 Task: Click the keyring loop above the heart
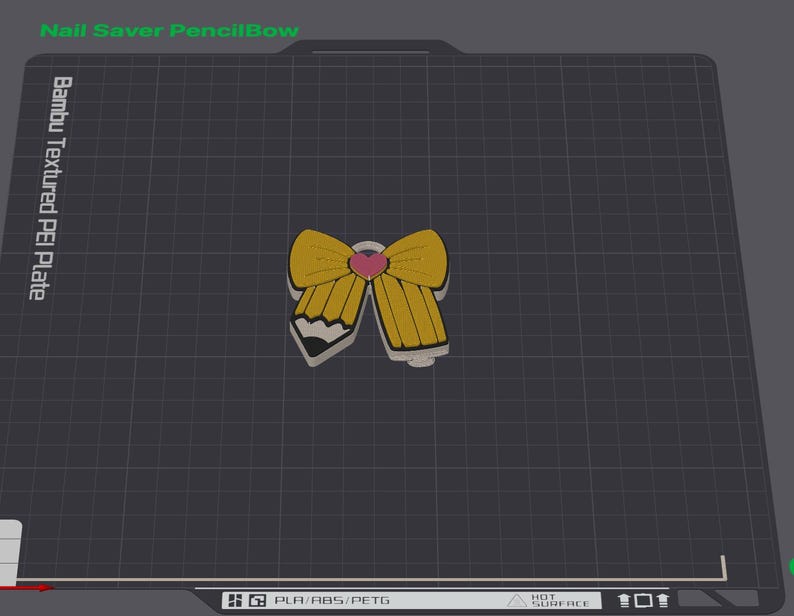pyautogui.click(x=368, y=246)
